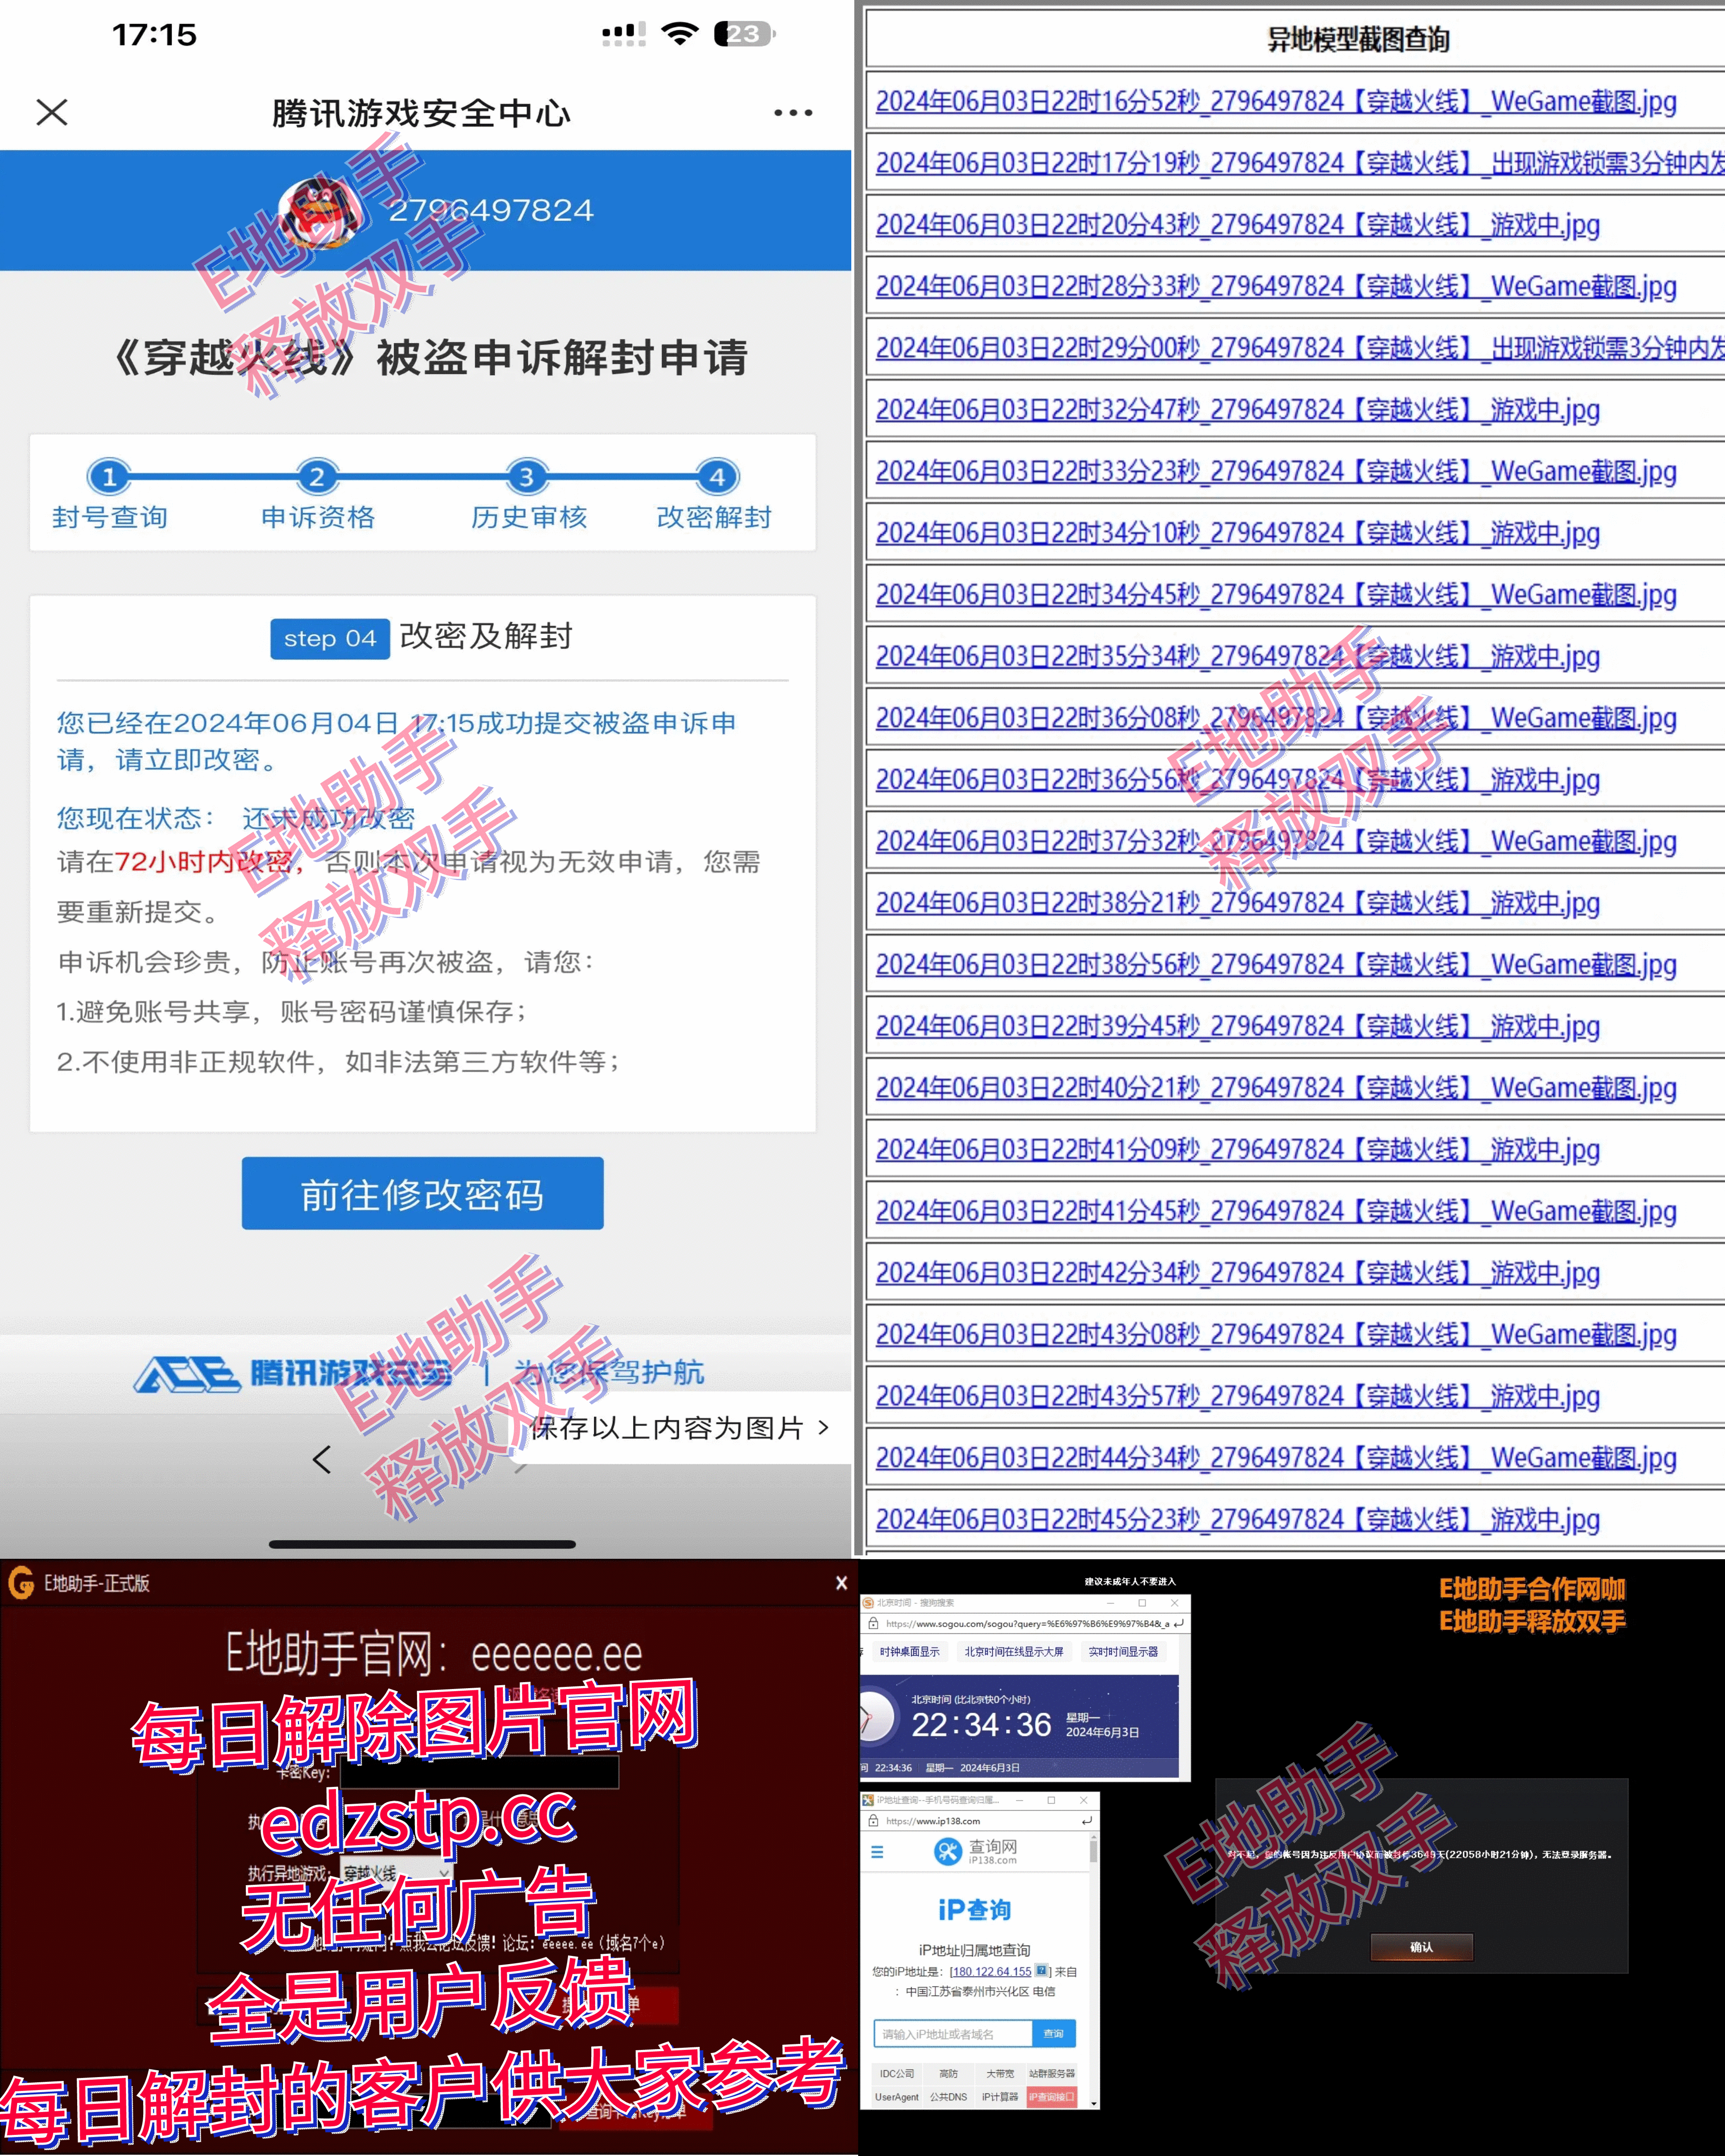
Task: Open link 22时42分34秒 游戏中.jpg
Action: click(x=1238, y=1273)
